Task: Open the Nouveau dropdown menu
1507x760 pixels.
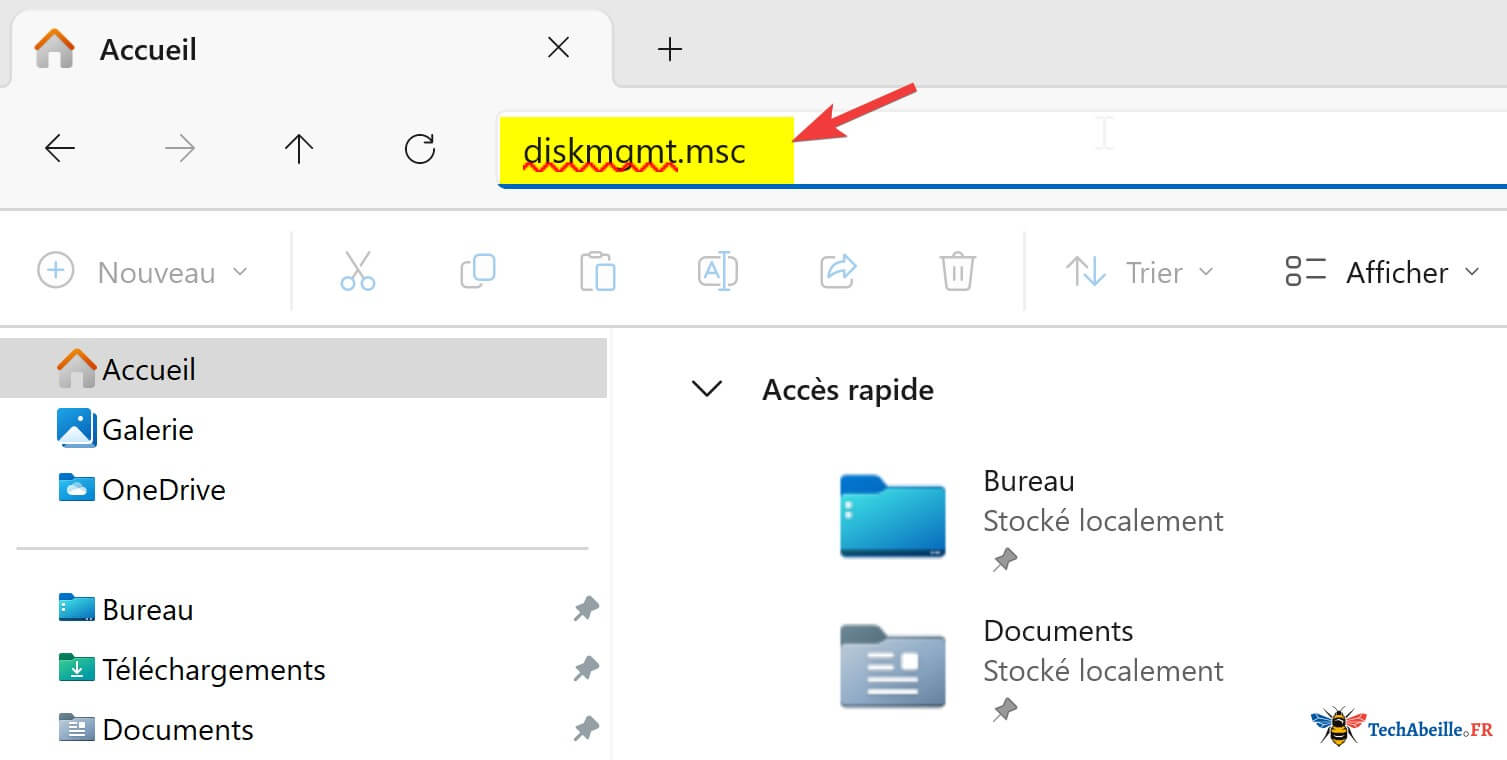Action: (x=143, y=272)
